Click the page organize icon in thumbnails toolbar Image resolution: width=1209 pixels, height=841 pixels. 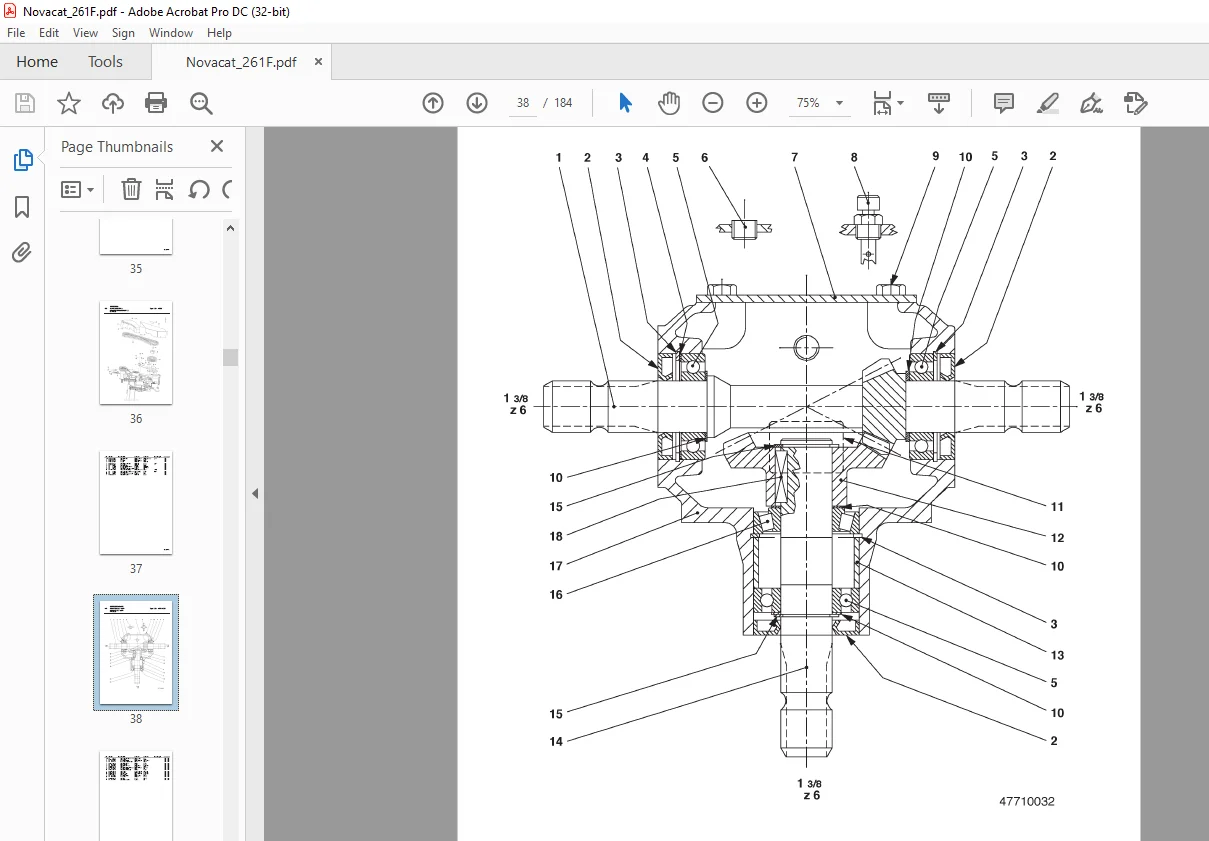click(165, 189)
